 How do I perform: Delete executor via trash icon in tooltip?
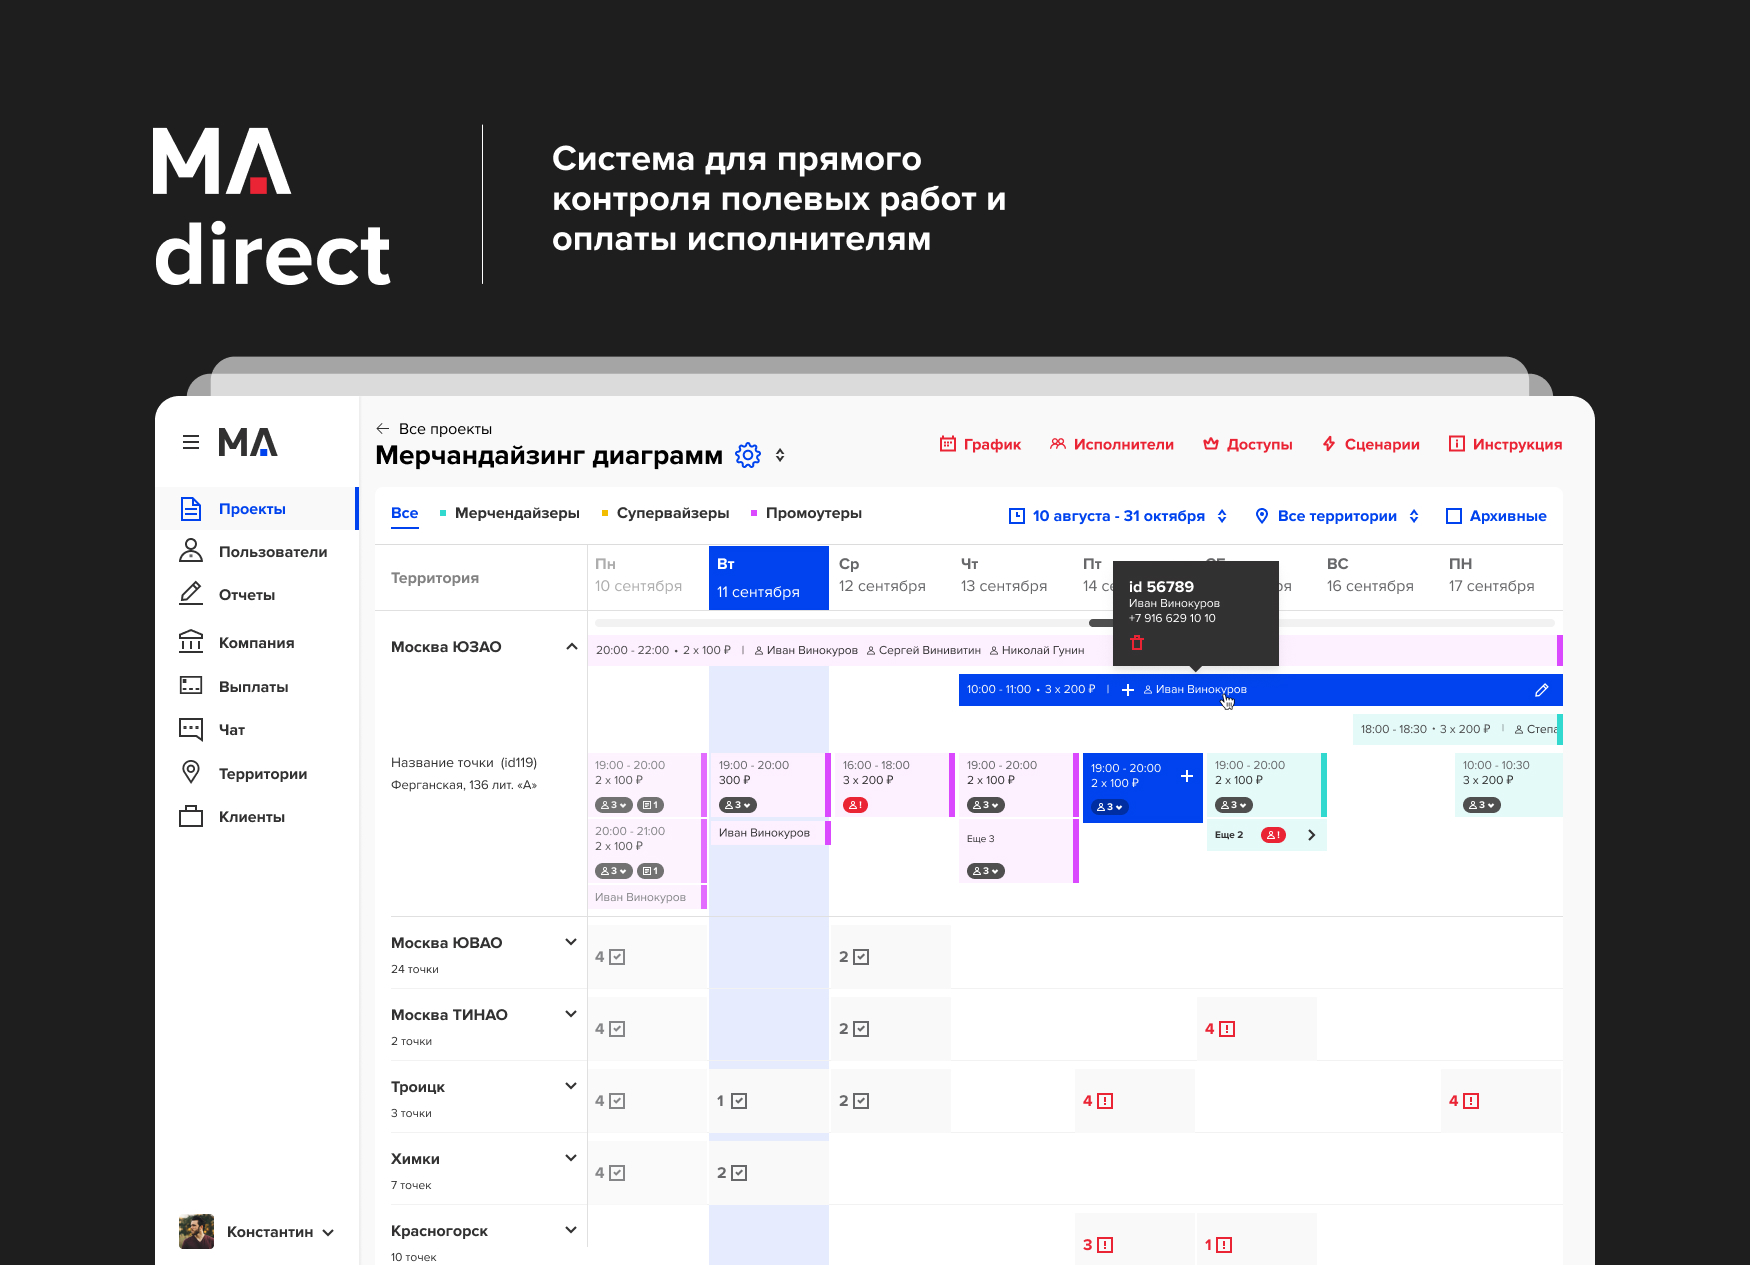(1137, 642)
